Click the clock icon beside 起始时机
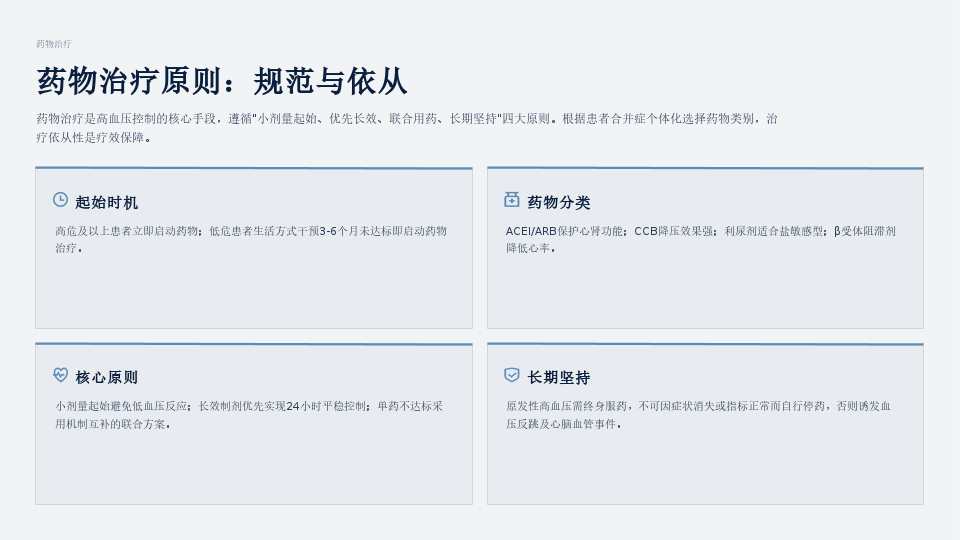960x540 pixels. coord(61,200)
